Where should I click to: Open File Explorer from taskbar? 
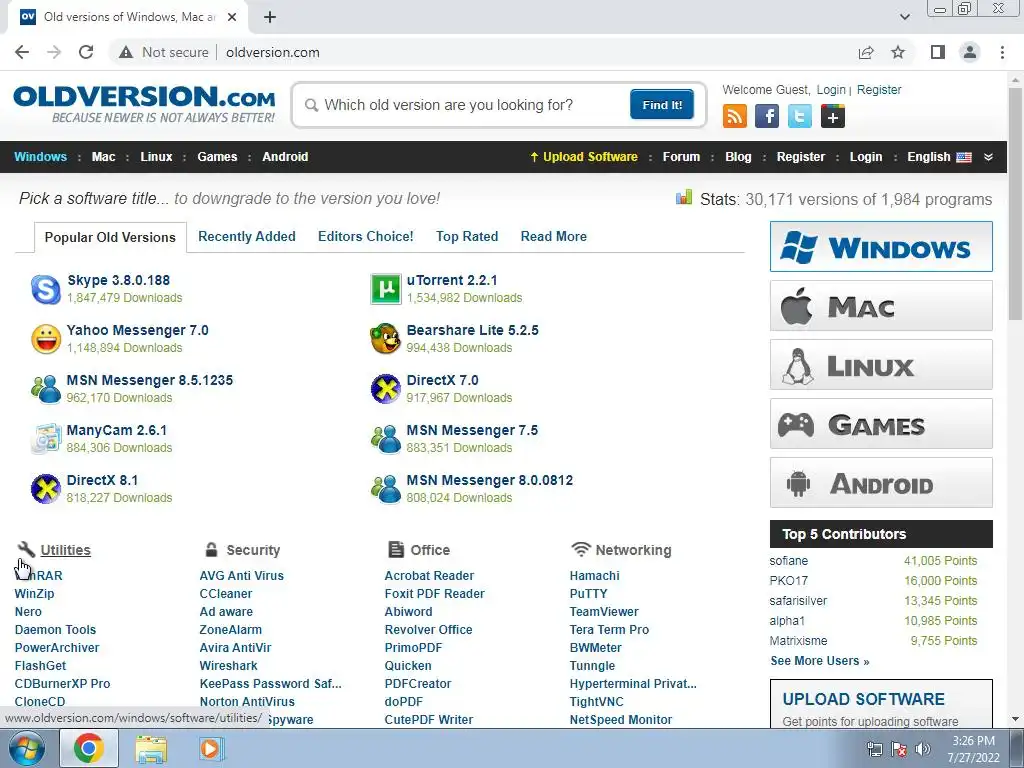click(x=151, y=748)
